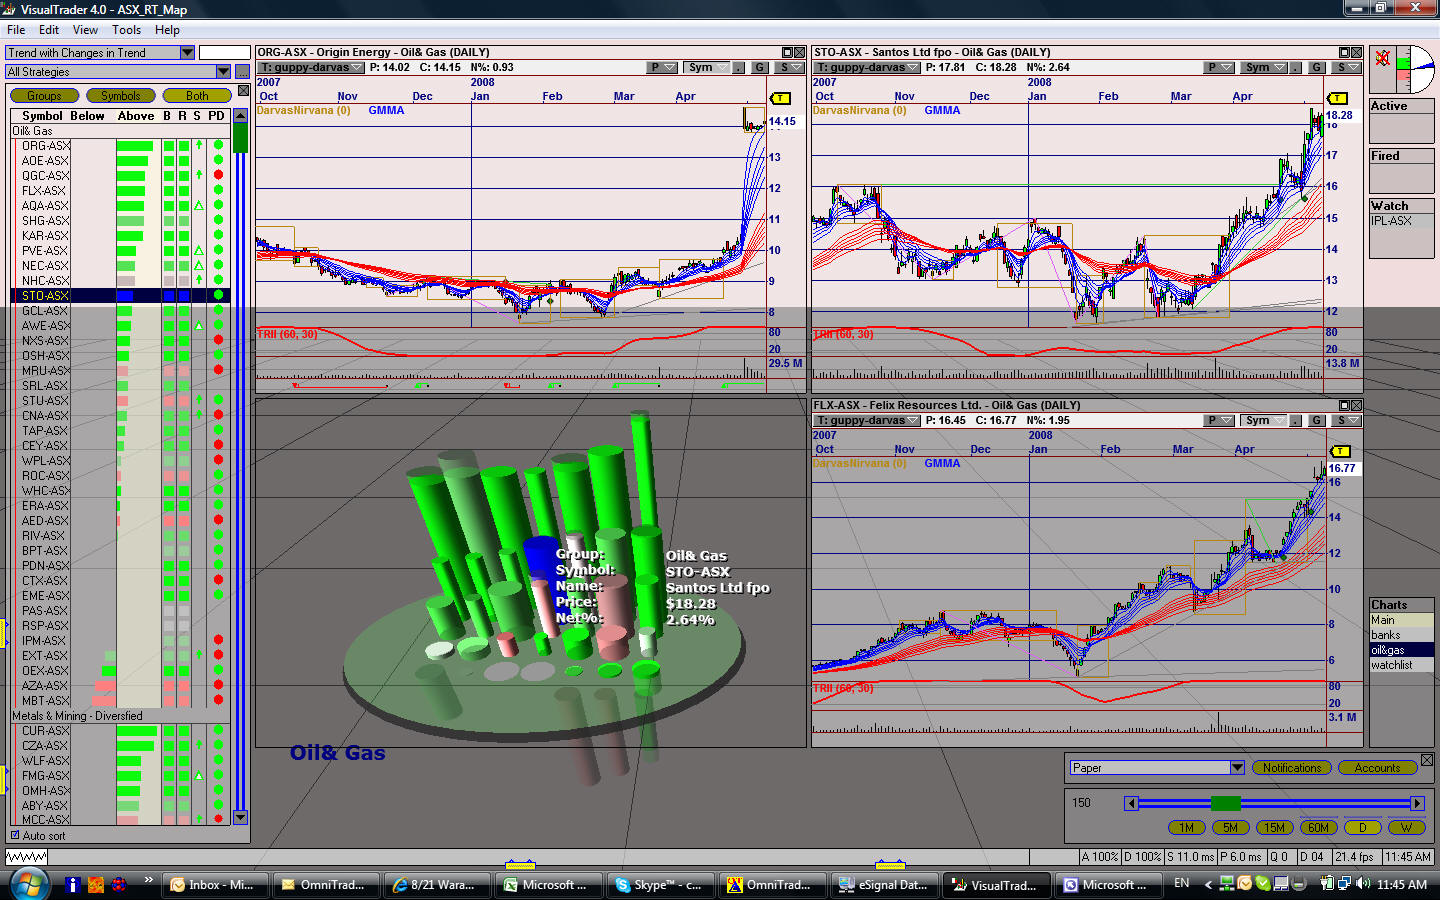Click right arrow of bar count slider
The width and height of the screenshot is (1440, 900).
(x=1417, y=803)
